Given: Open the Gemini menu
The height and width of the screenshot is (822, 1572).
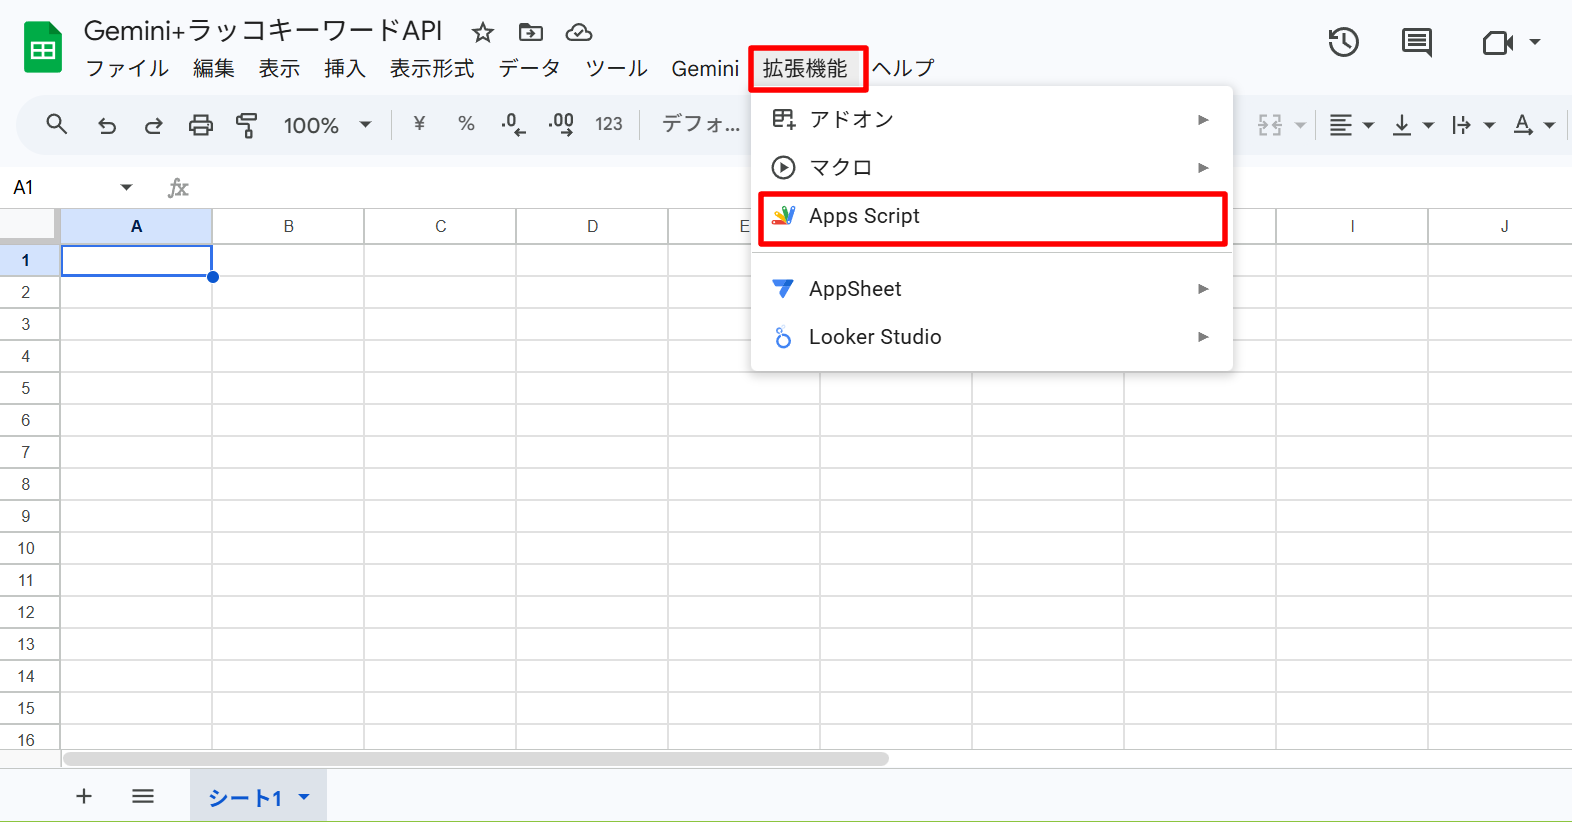Looking at the screenshot, I should click(x=705, y=68).
